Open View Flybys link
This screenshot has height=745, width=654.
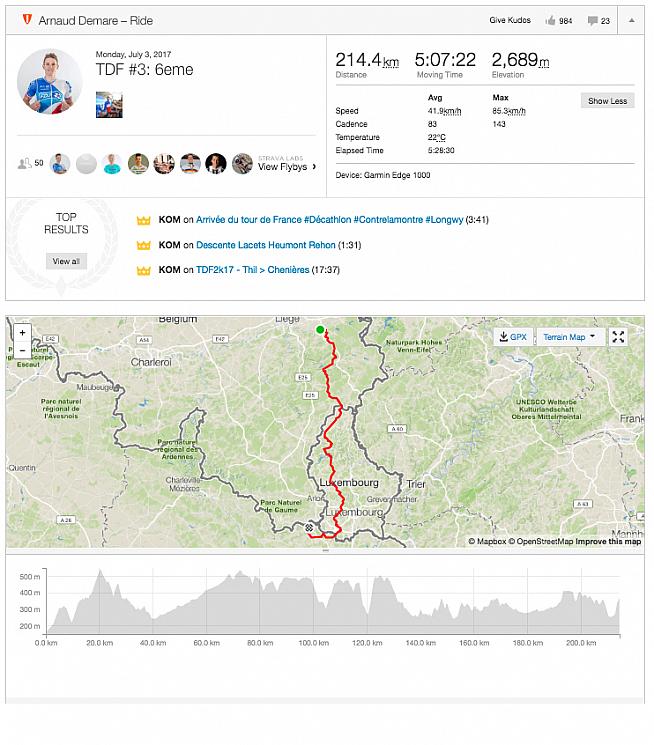[x=287, y=167]
